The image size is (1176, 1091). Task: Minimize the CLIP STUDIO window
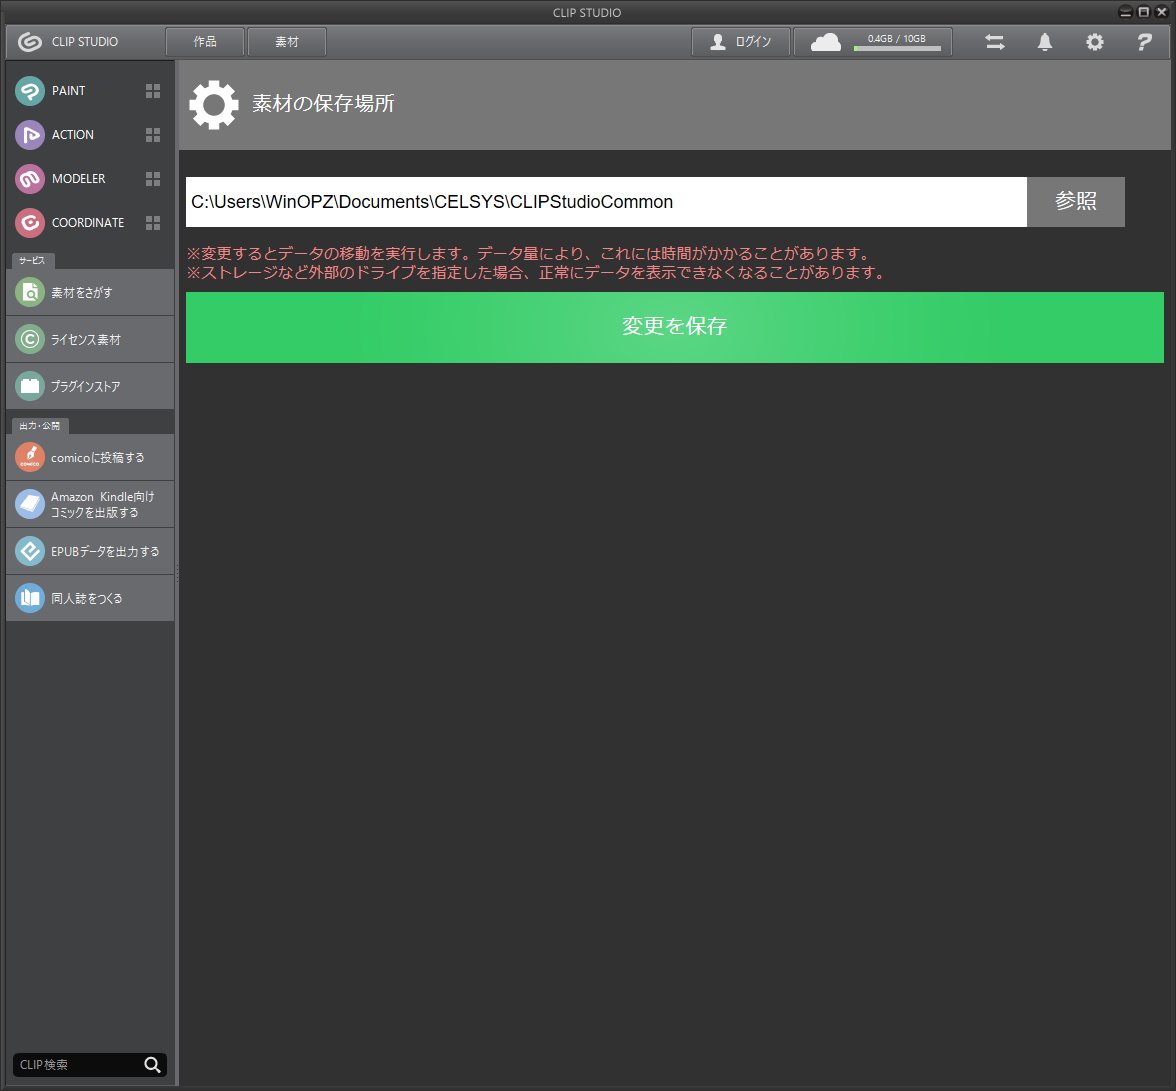coord(1126,12)
